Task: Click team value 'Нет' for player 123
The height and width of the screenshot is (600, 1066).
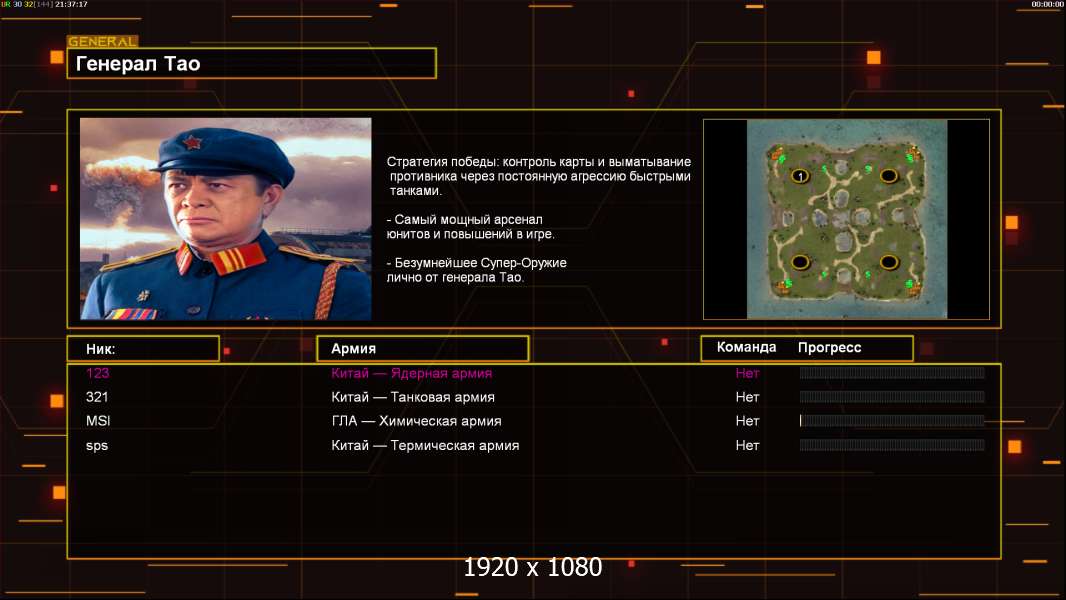Action: [747, 373]
